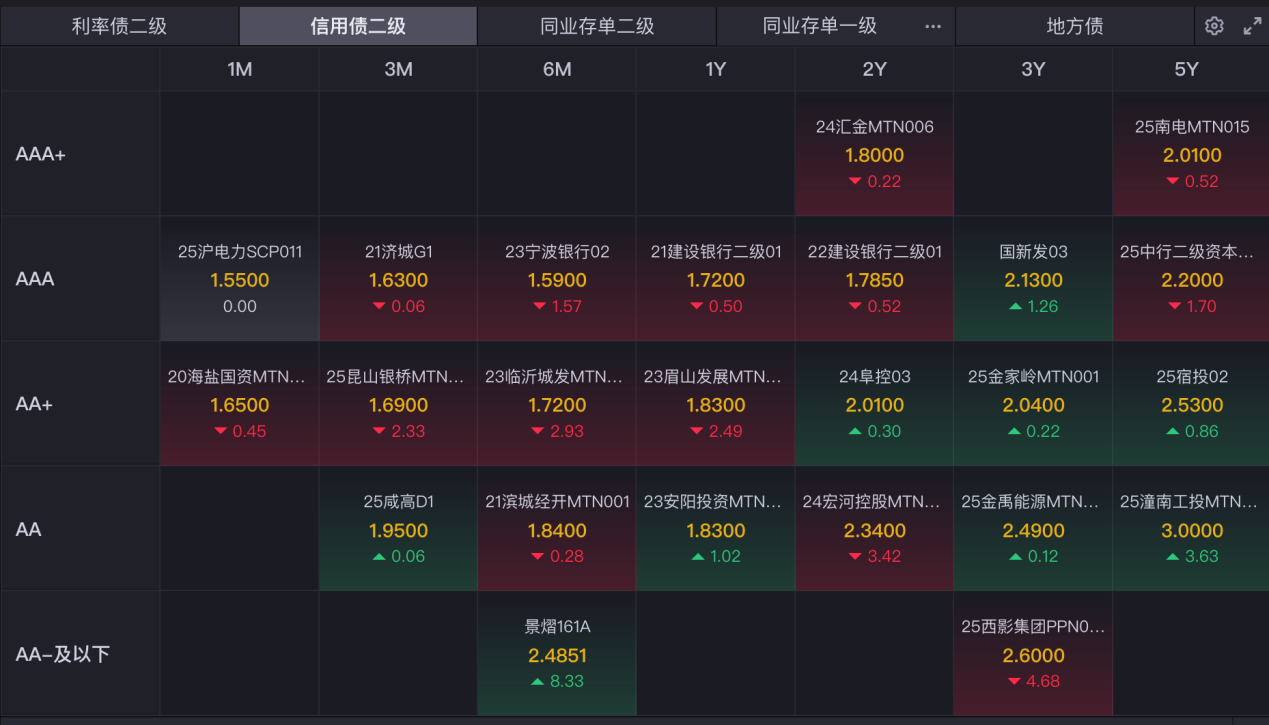Open the 21济城G1 bond cell
1269x725 pixels.
(398, 279)
